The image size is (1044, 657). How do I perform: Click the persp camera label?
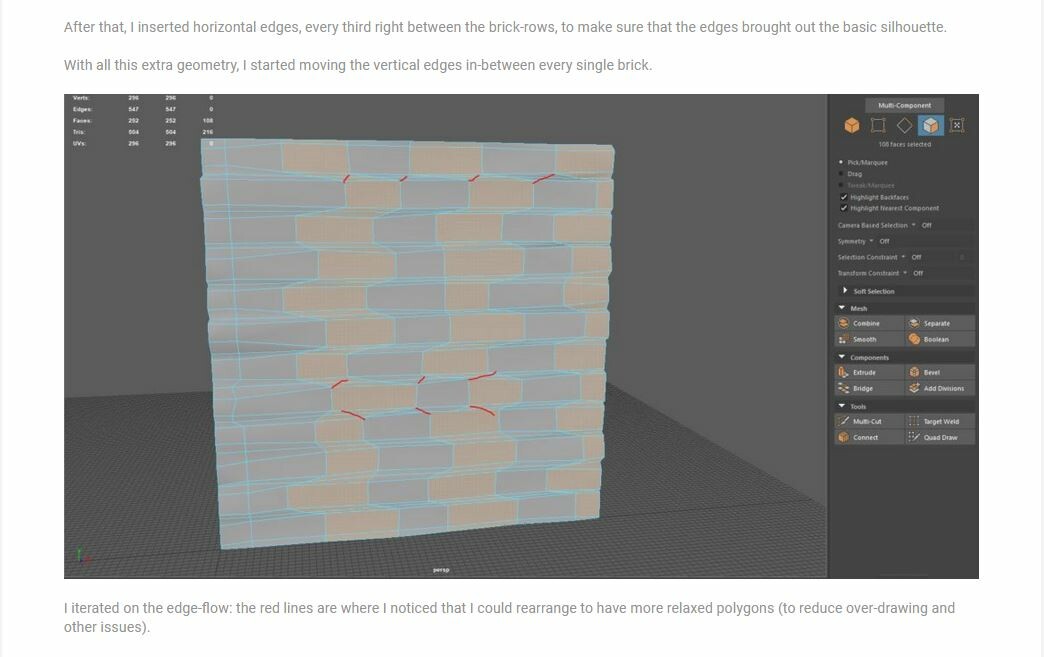[x=441, y=570]
